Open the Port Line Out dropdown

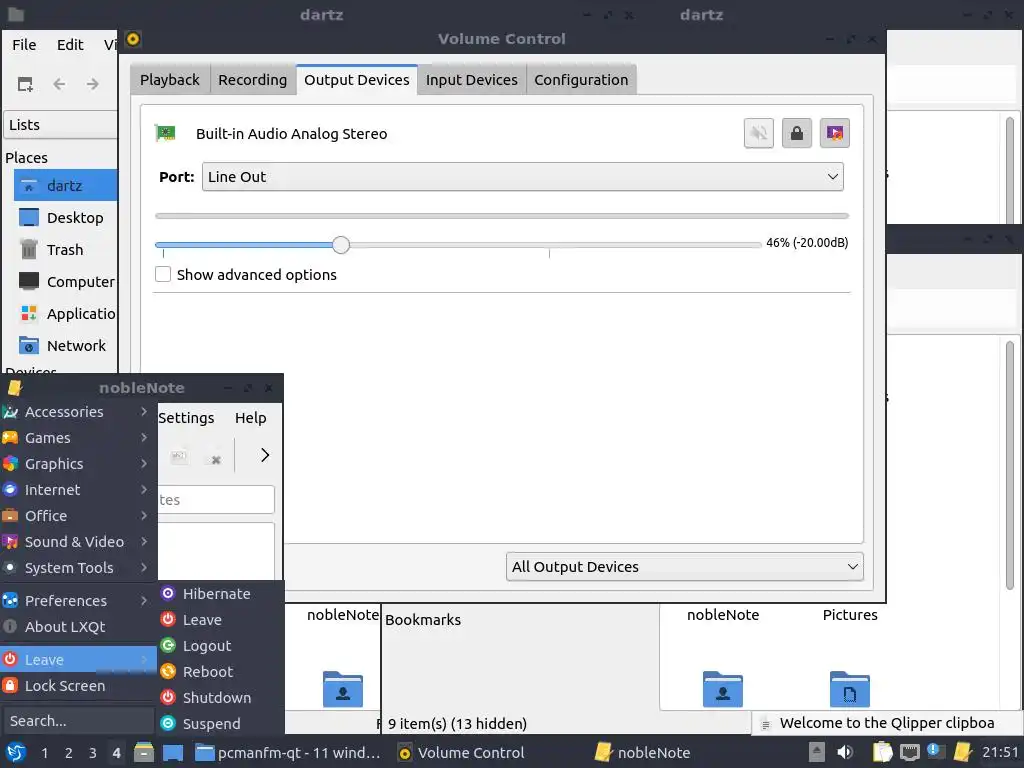[x=522, y=177]
